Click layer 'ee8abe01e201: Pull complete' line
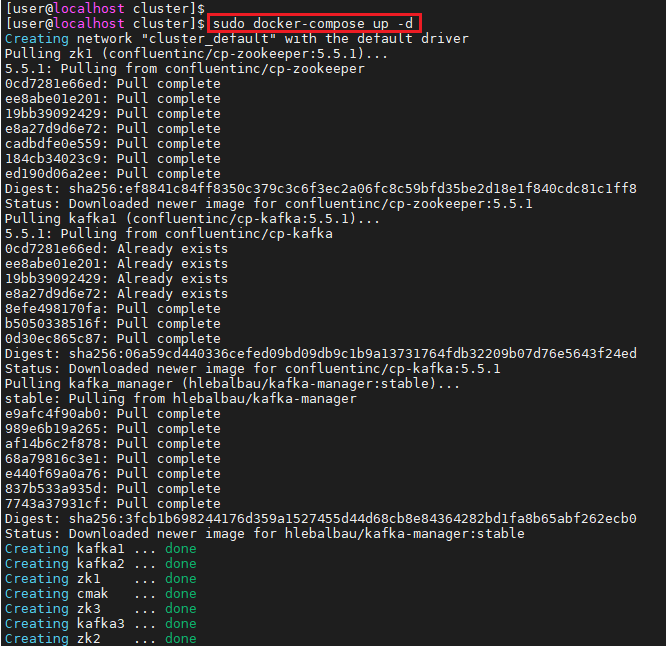 113,99
